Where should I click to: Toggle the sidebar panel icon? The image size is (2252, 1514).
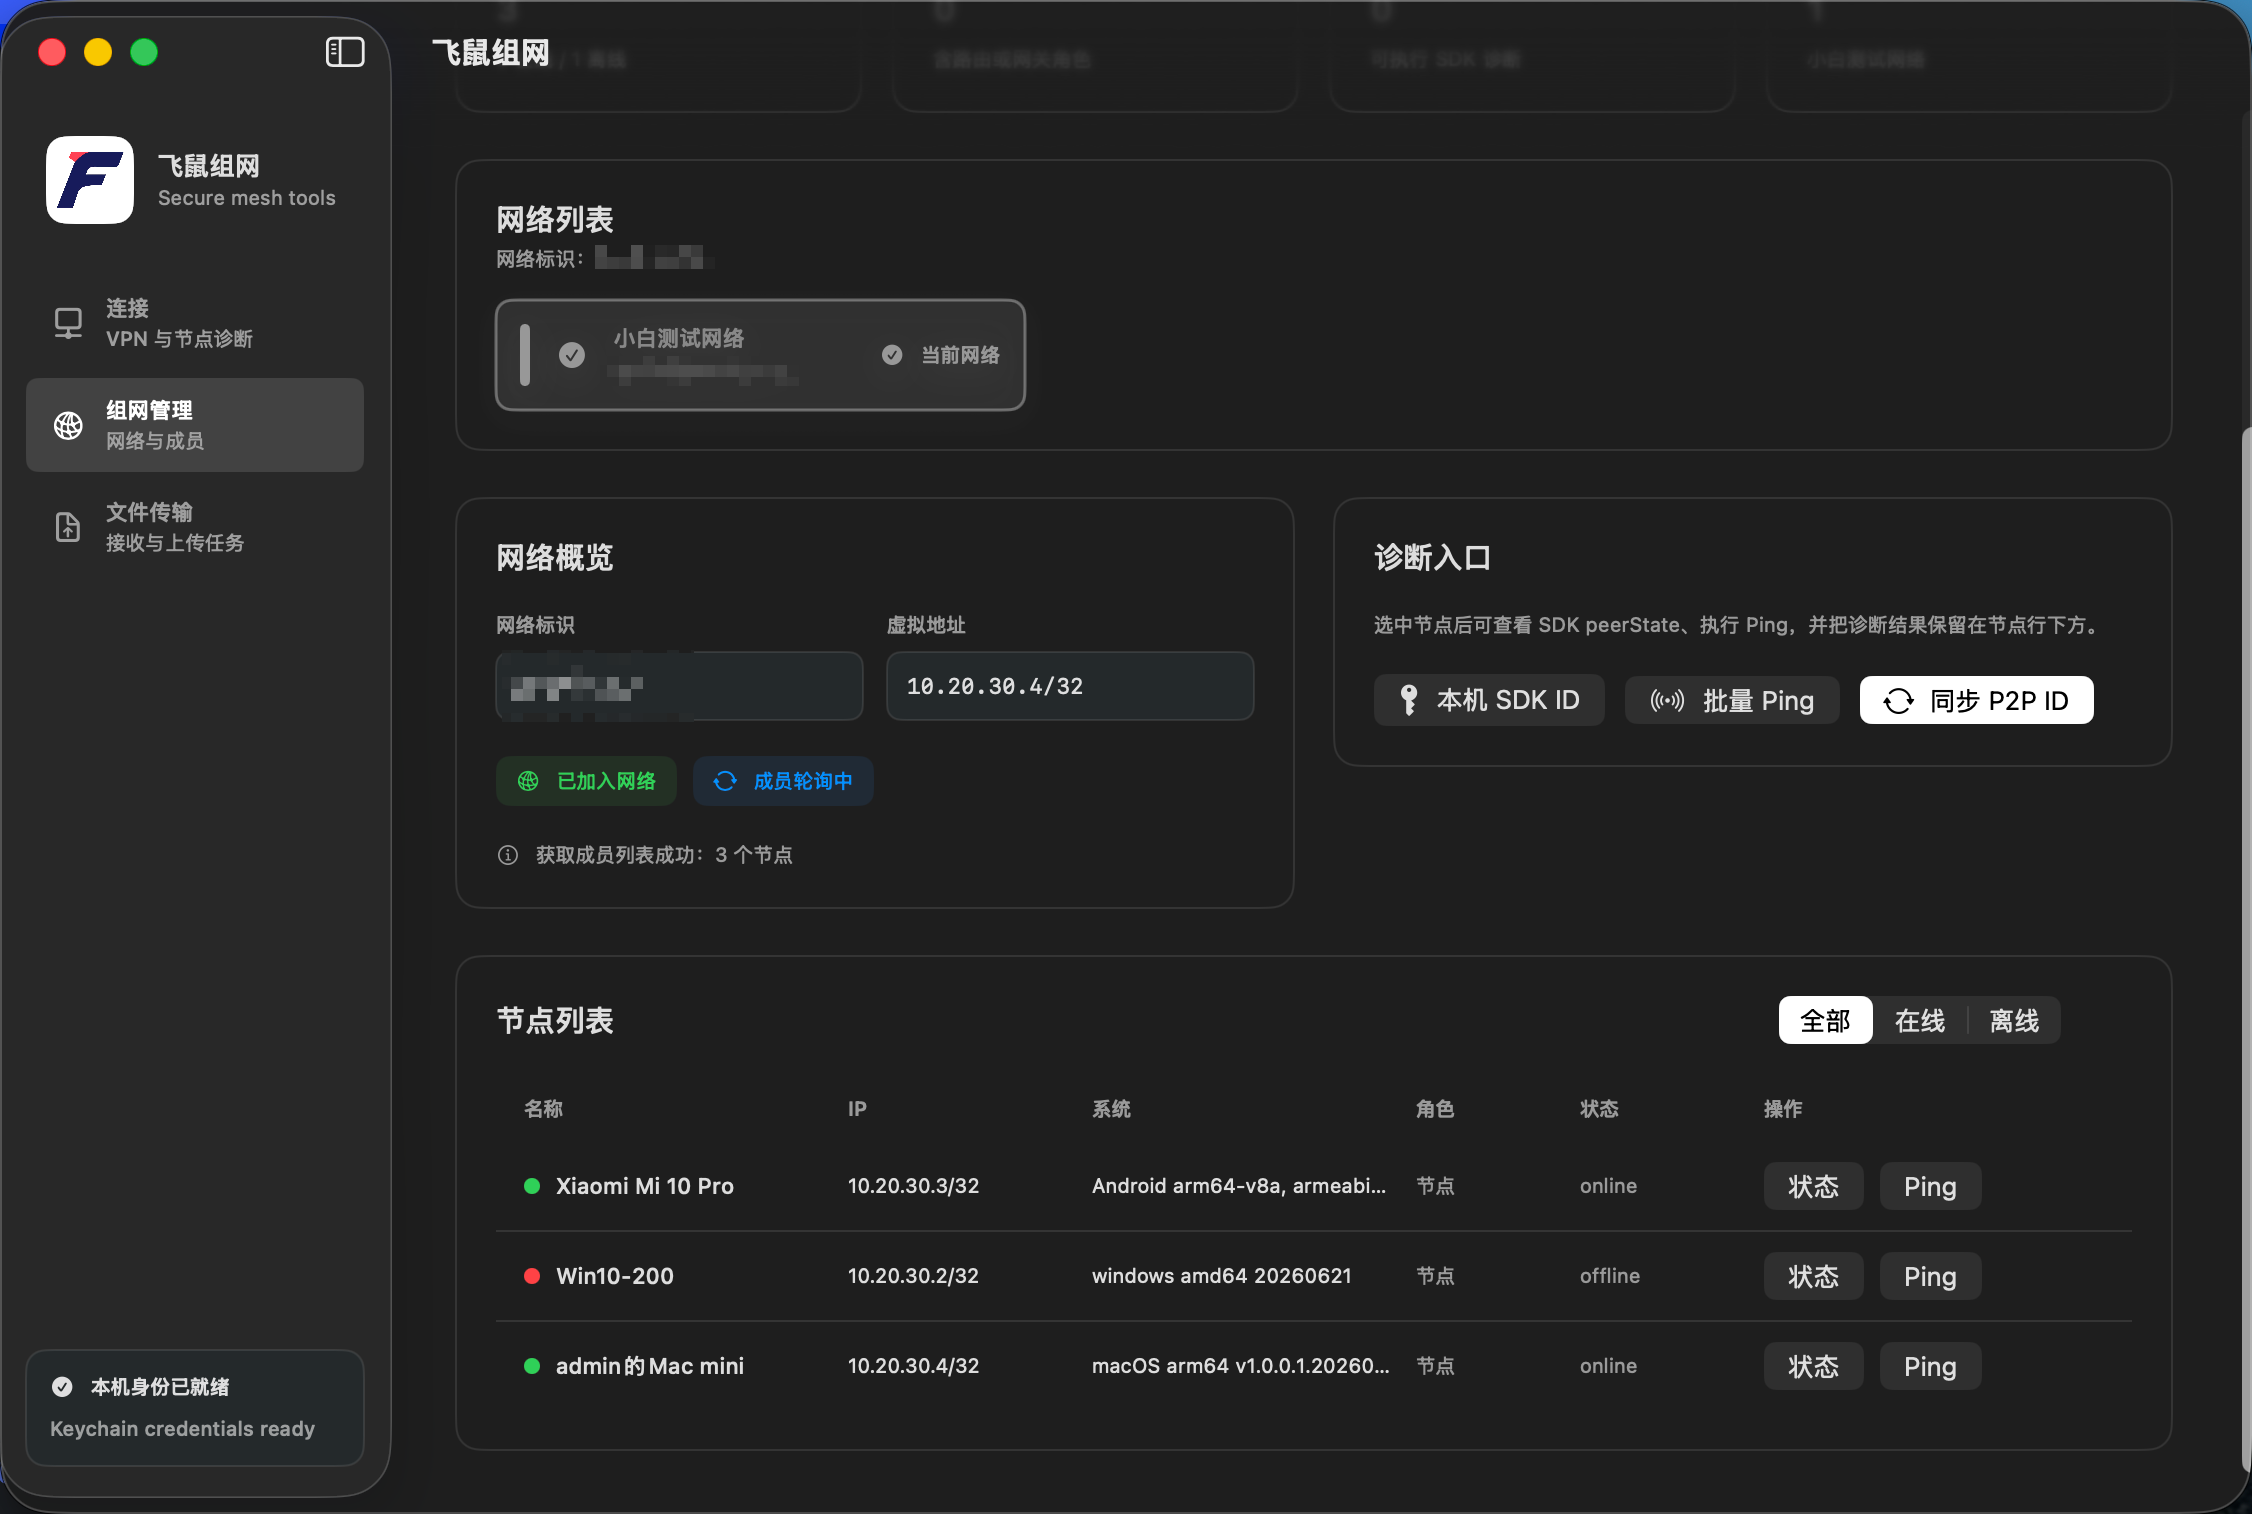[x=345, y=52]
